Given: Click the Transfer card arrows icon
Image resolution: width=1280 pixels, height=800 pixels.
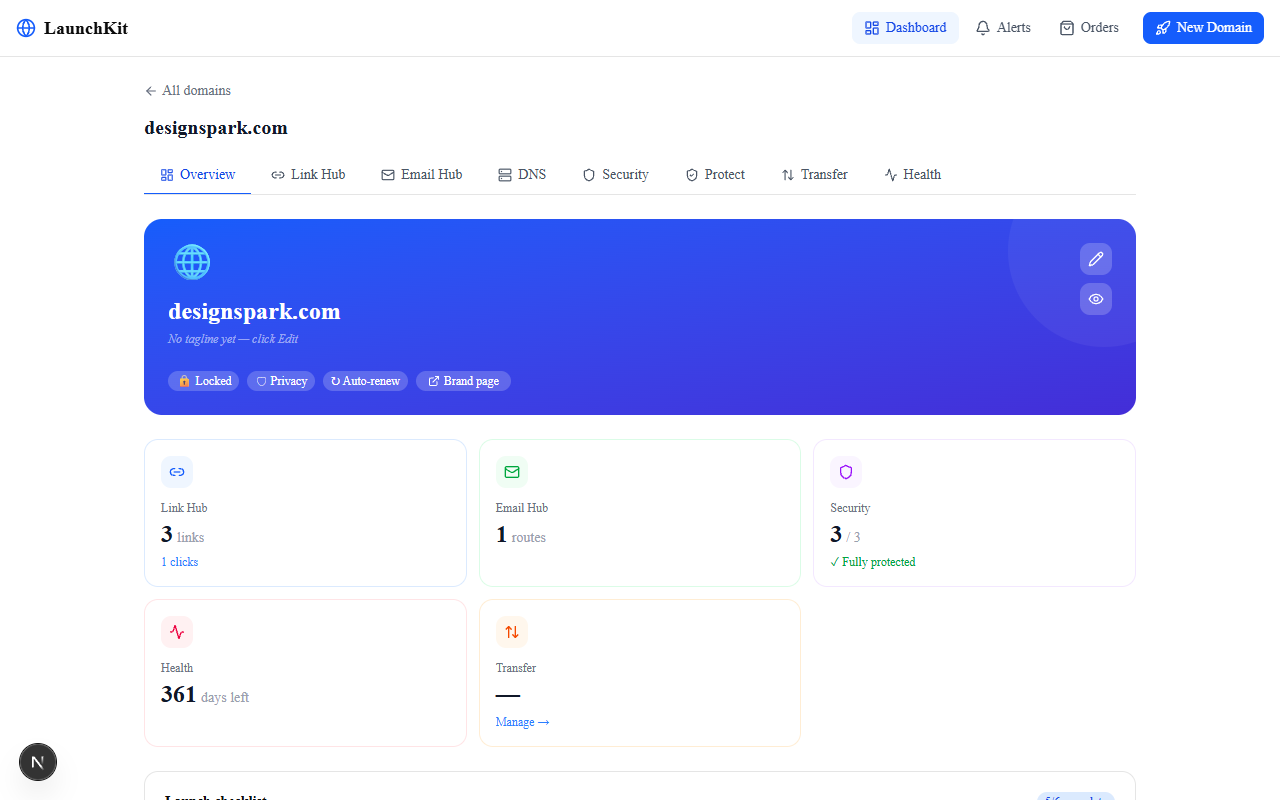Looking at the screenshot, I should pos(512,632).
